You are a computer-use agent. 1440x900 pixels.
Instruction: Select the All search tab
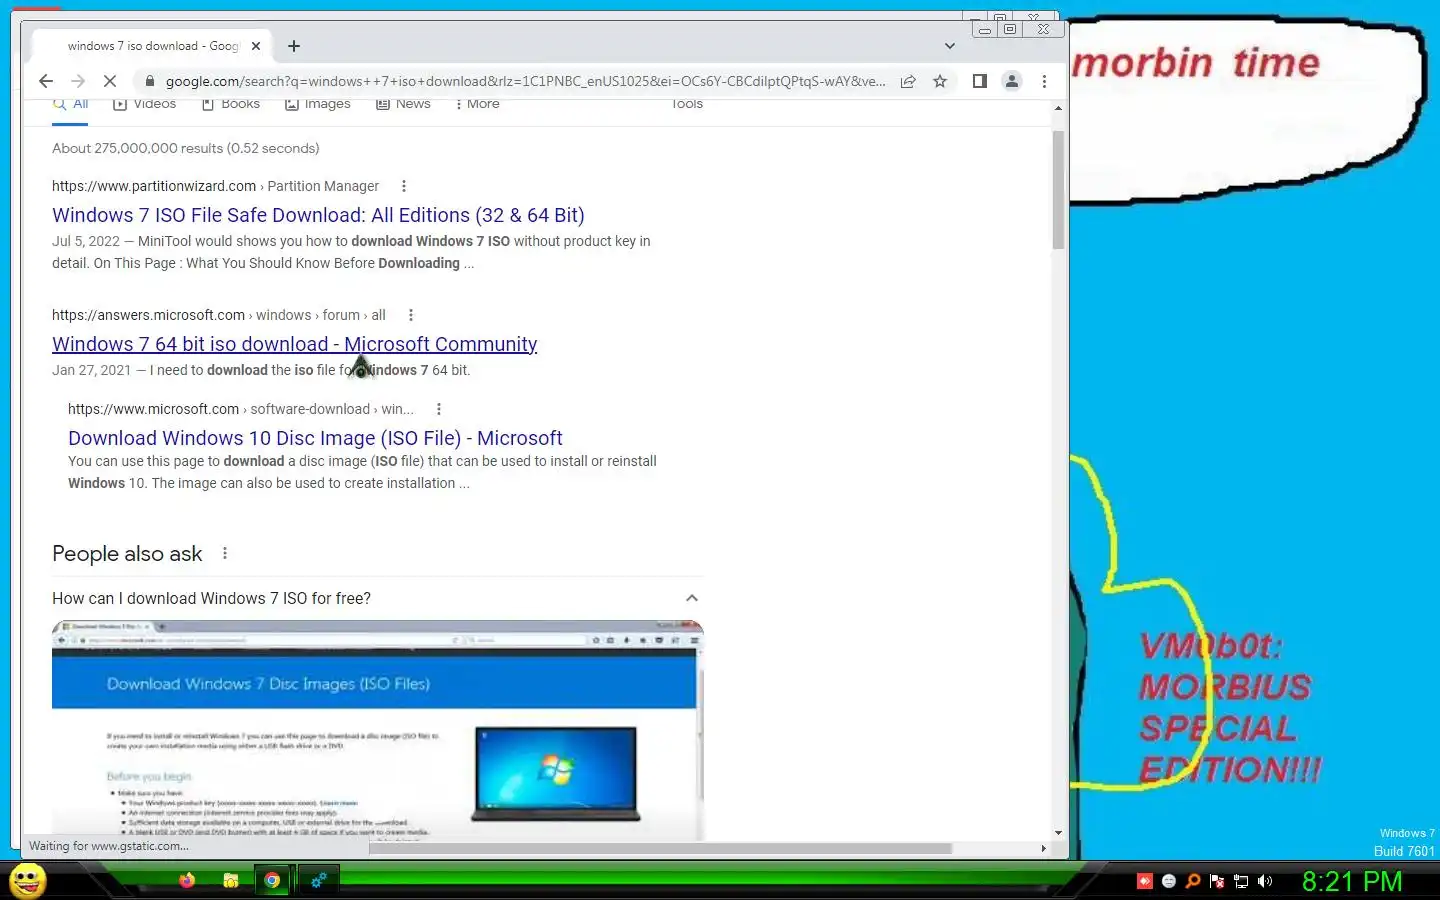tap(71, 104)
